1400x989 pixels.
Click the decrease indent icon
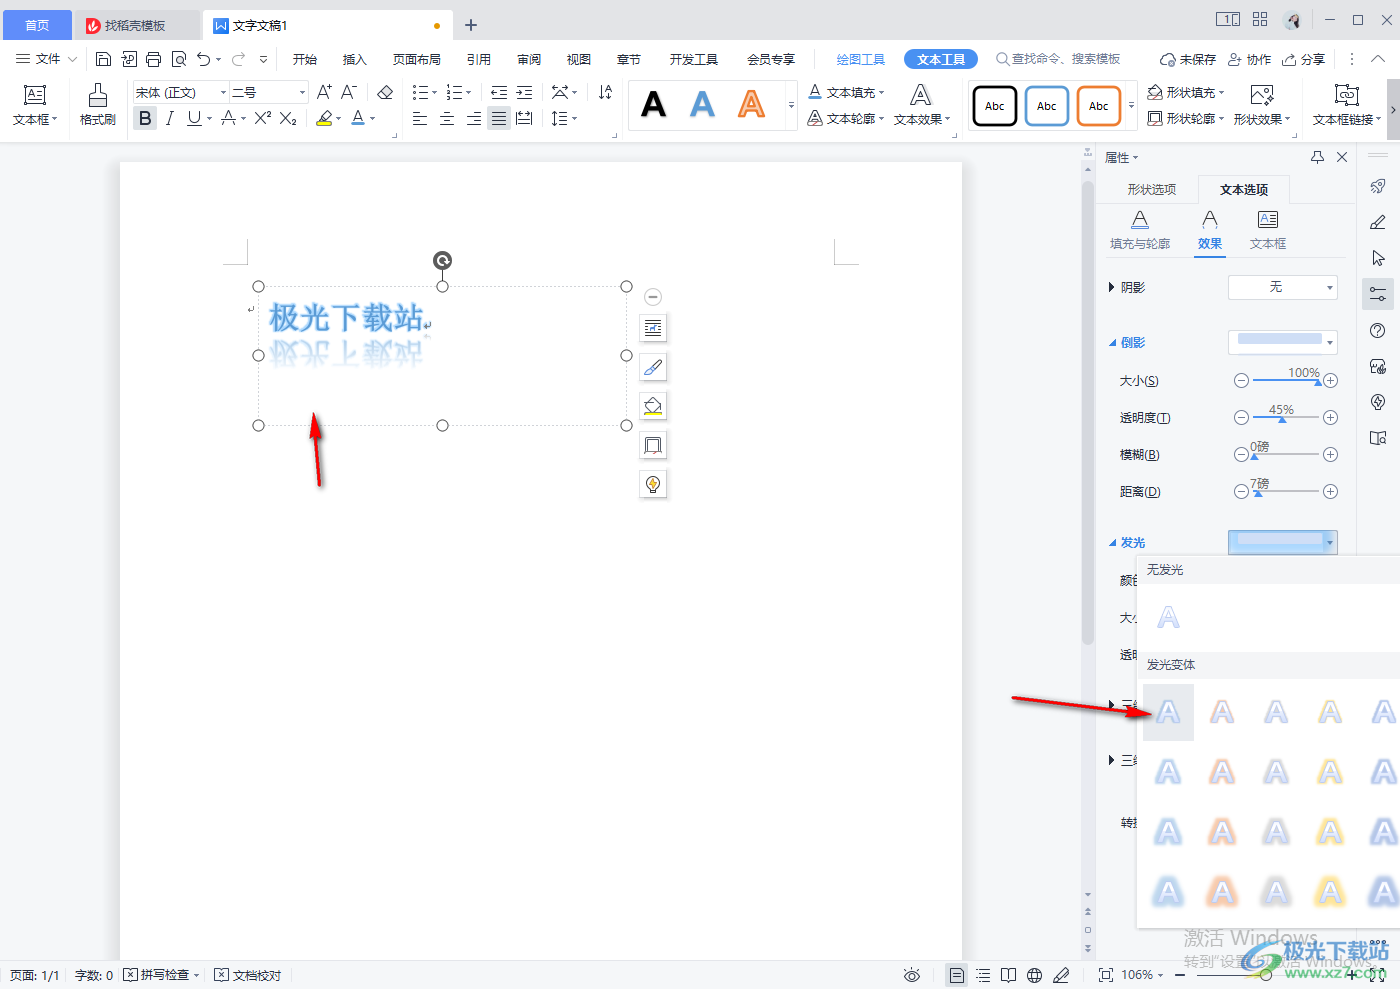coord(499,92)
